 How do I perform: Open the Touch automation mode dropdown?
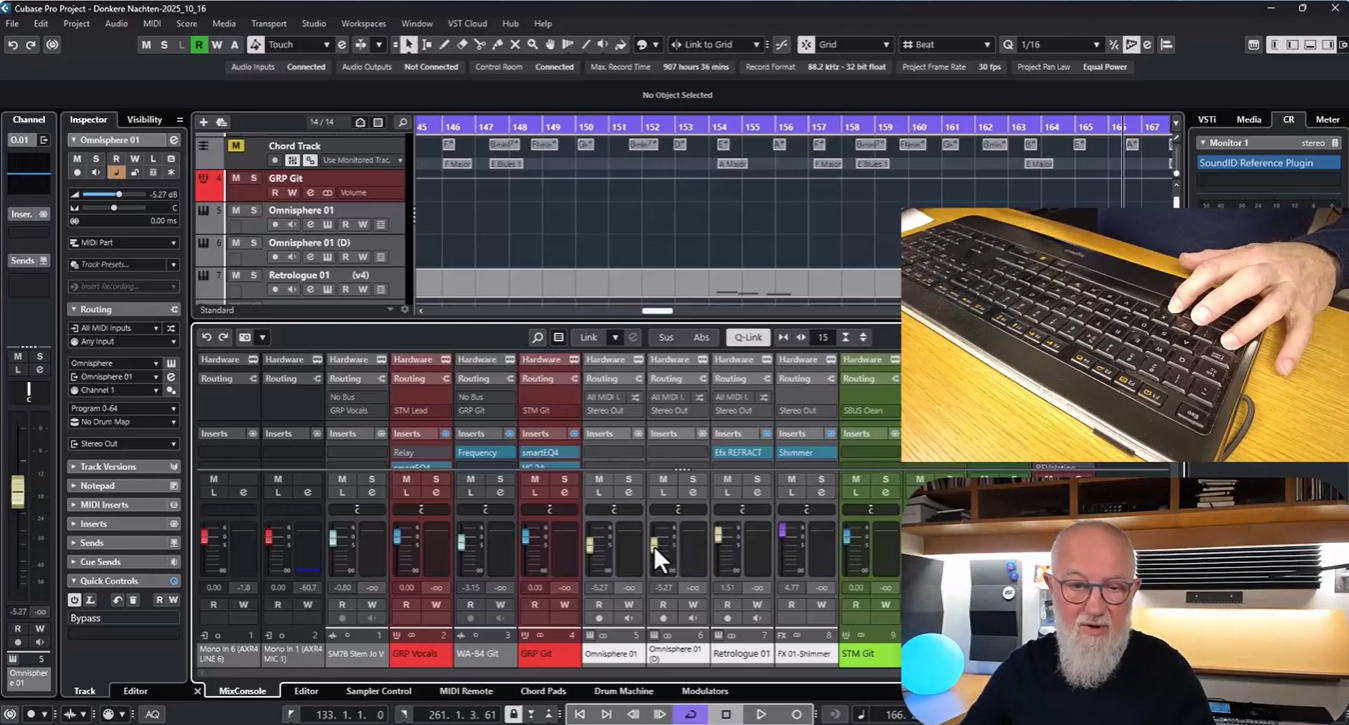point(298,45)
